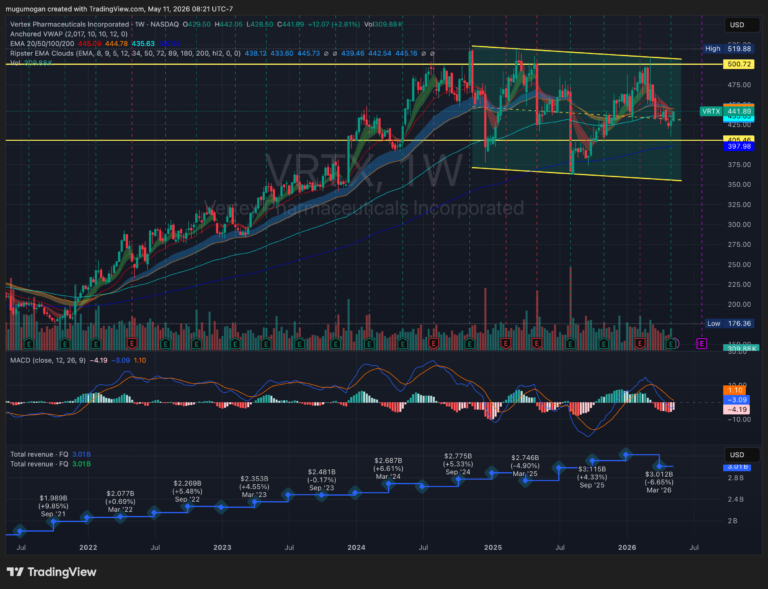Click the 2.4B revenue axis value
Viewport: 768px width, 589px height.
pyautogui.click(x=736, y=499)
